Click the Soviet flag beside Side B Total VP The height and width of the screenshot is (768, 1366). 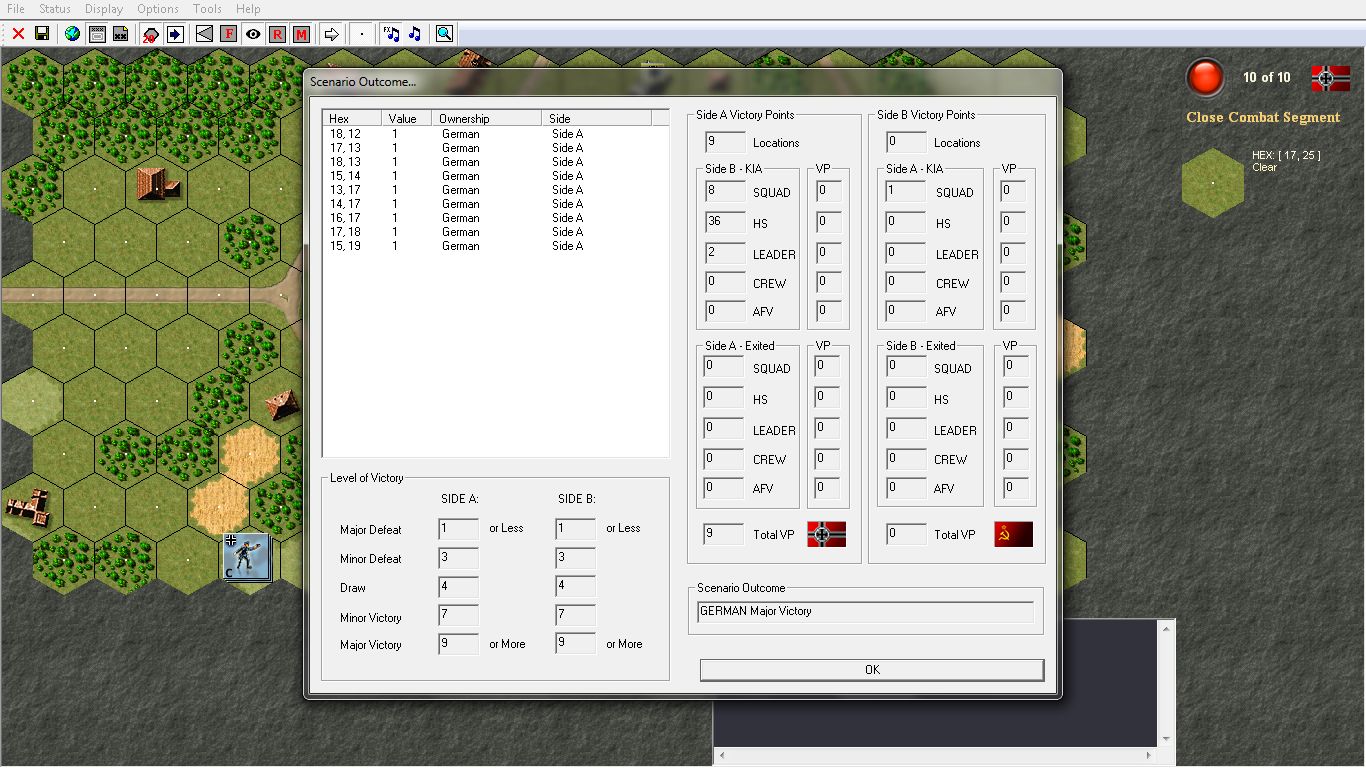pyautogui.click(x=1013, y=534)
